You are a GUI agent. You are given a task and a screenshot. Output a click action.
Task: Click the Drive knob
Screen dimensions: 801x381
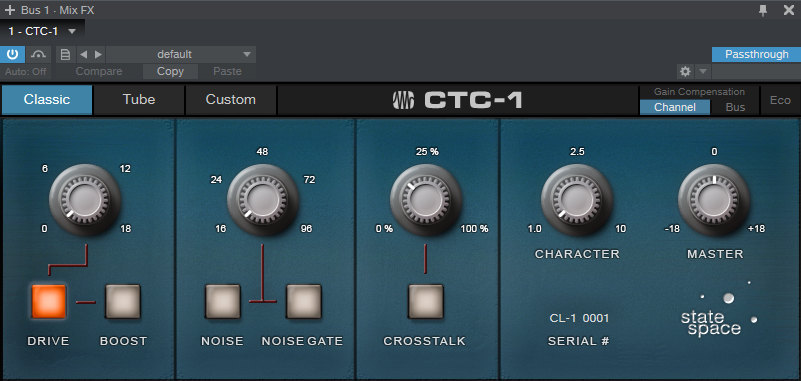click(85, 200)
